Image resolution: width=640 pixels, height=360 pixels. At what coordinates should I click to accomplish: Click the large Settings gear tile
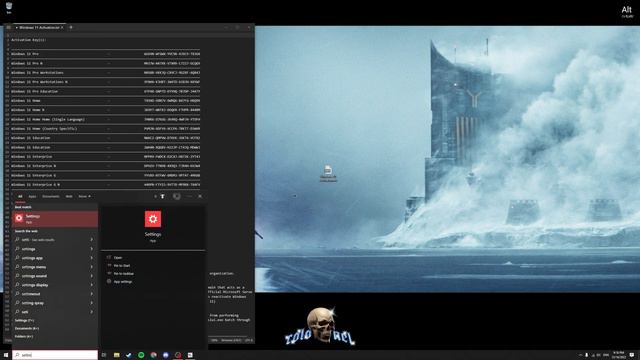point(153,219)
